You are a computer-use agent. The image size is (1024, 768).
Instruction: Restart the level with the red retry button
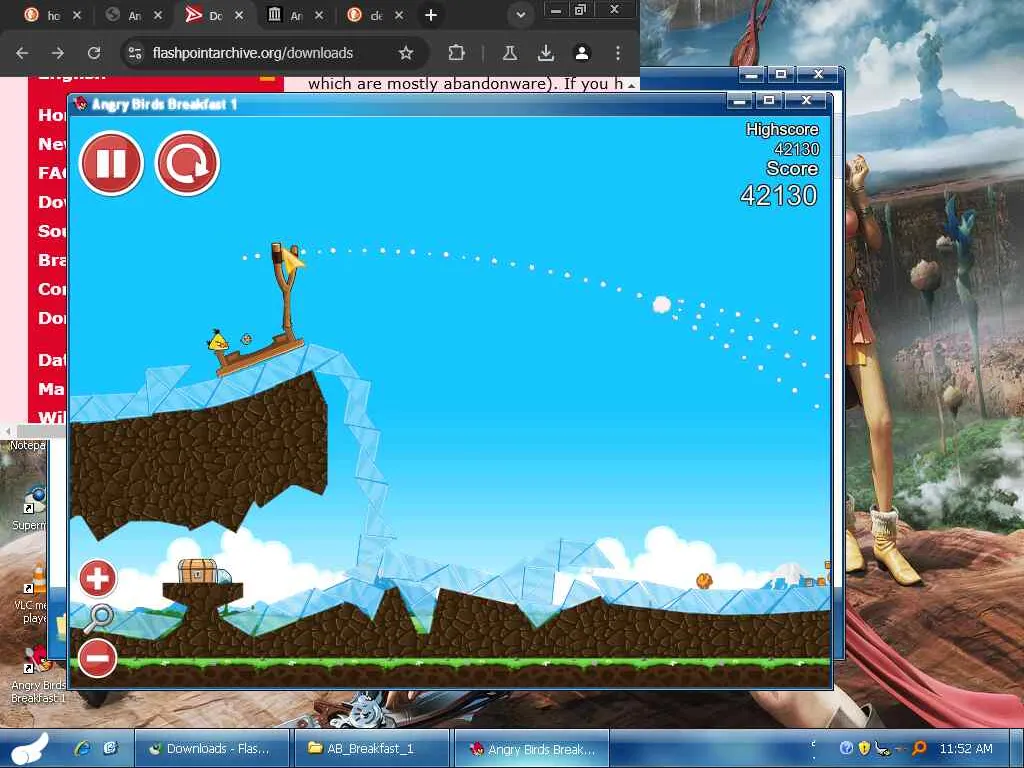coord(187,163)
